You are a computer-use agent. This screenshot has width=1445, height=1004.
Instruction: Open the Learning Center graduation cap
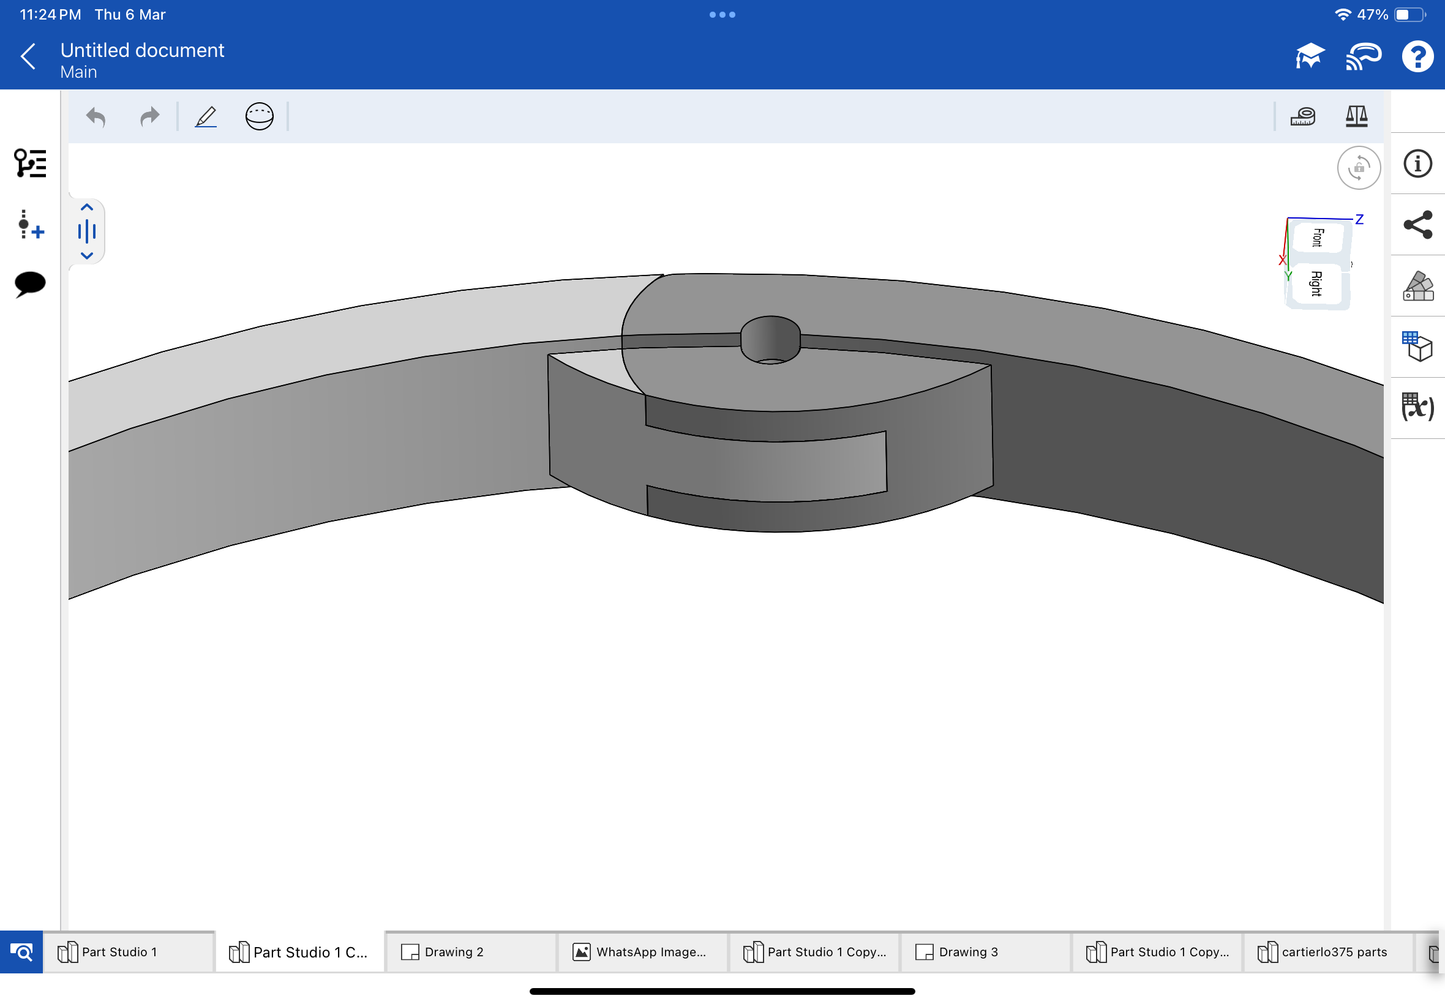coord(1309,57)
